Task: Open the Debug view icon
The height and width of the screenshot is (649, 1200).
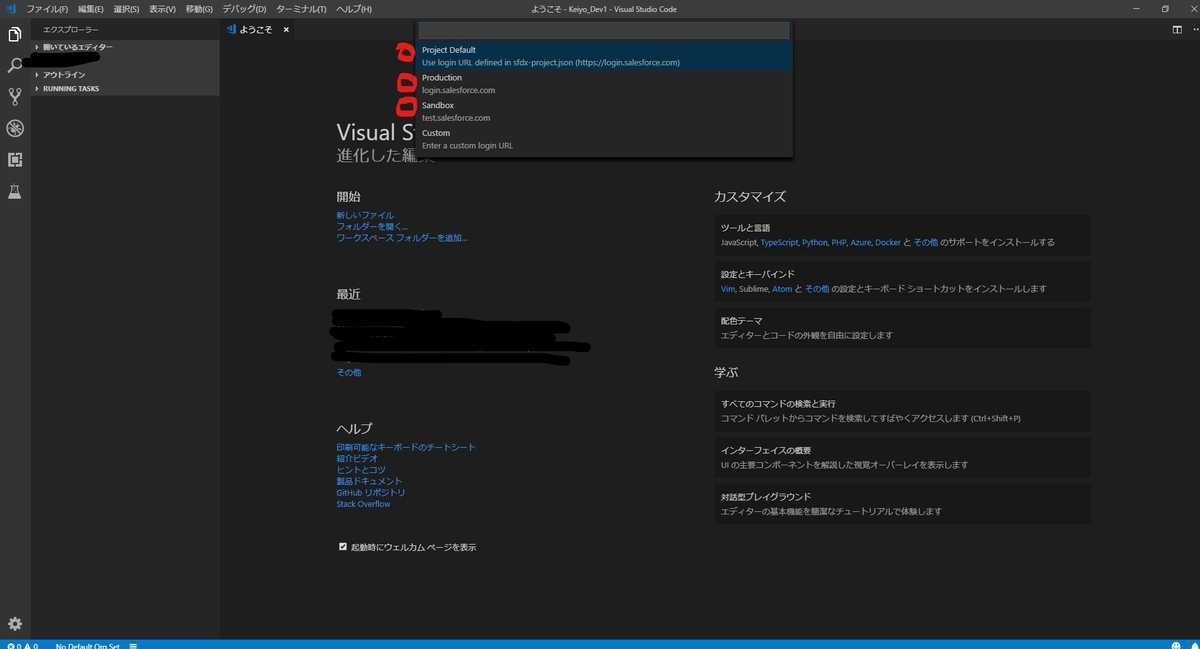Action: pos(15,128)
